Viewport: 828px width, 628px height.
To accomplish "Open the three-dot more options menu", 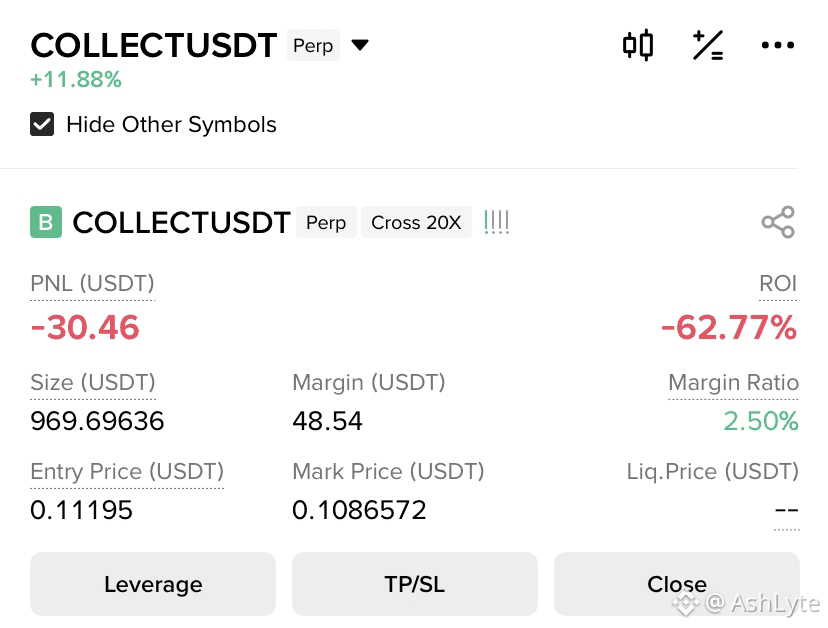I will pos(777,45).
